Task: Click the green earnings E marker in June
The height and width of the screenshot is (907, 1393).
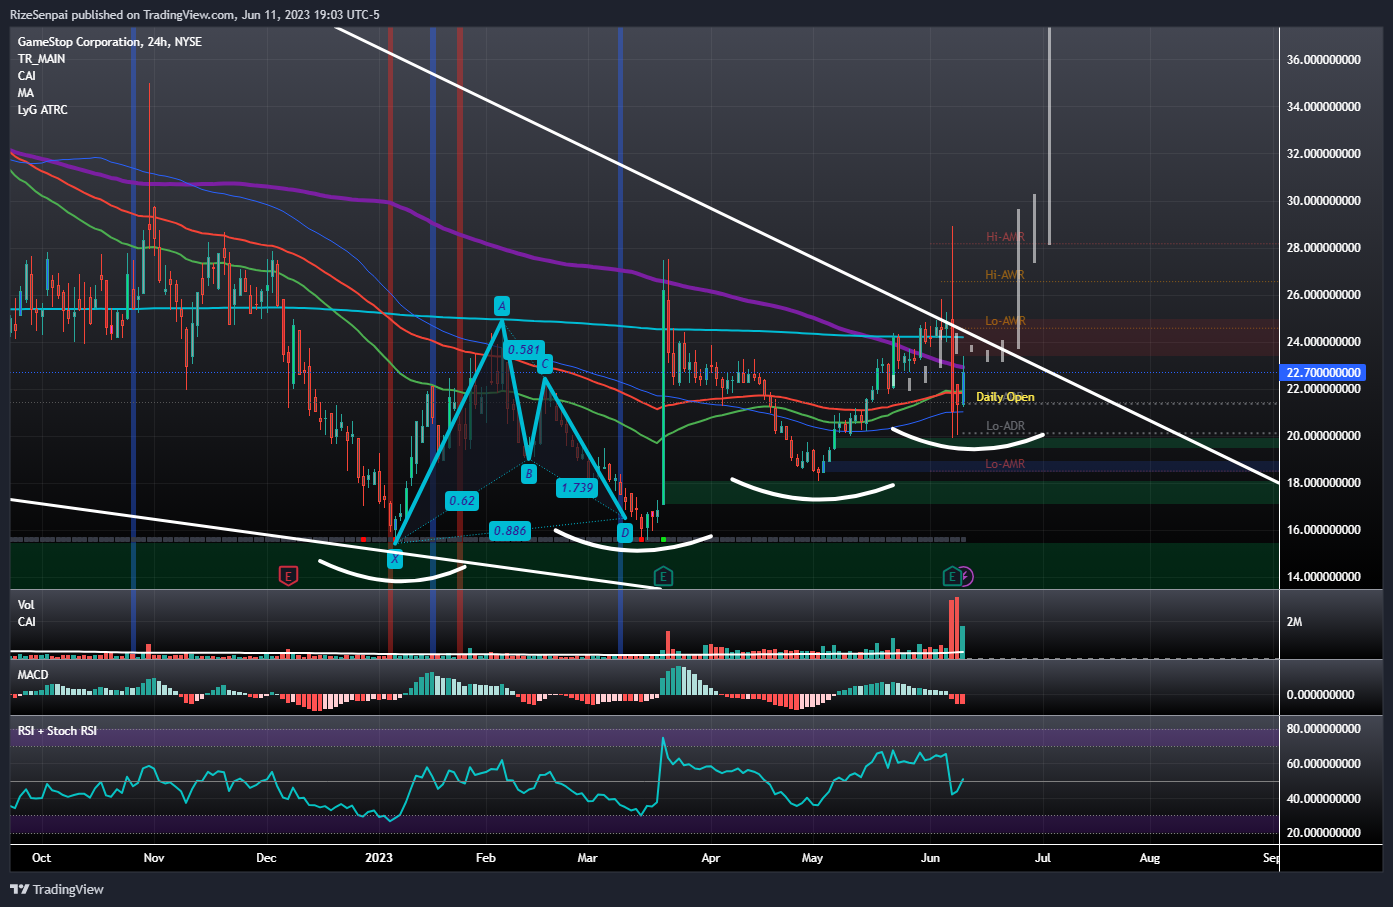Action: click(x=952, y=576)
